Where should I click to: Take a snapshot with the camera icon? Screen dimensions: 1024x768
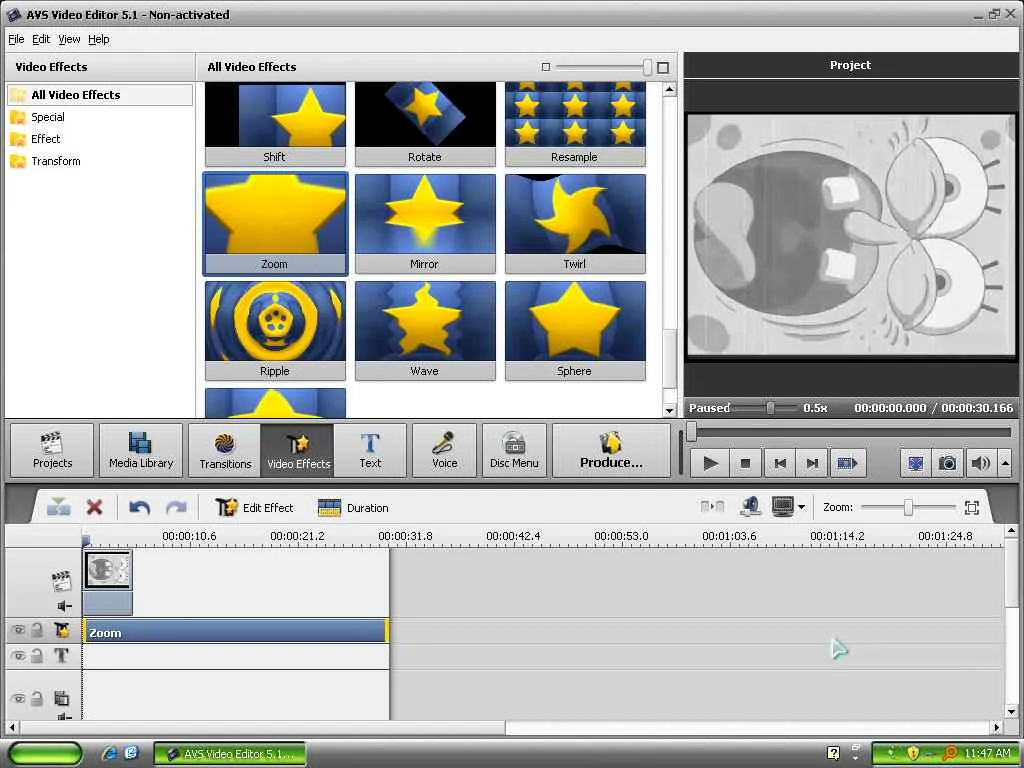tap(948, 464)
